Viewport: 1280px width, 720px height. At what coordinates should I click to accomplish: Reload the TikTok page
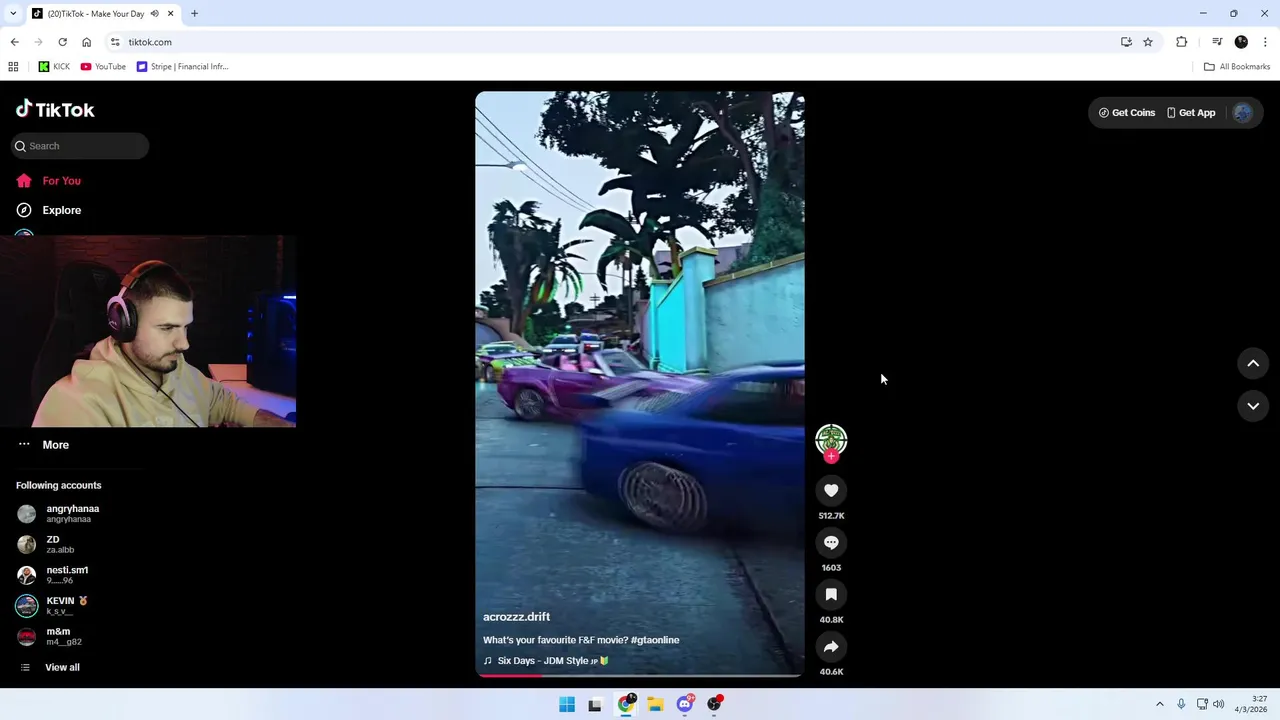click(62, 42)
